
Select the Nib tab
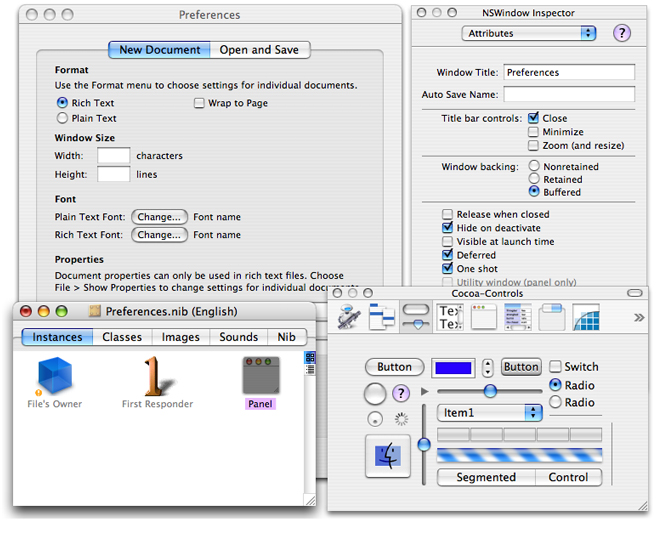click(x=287, y=337)
